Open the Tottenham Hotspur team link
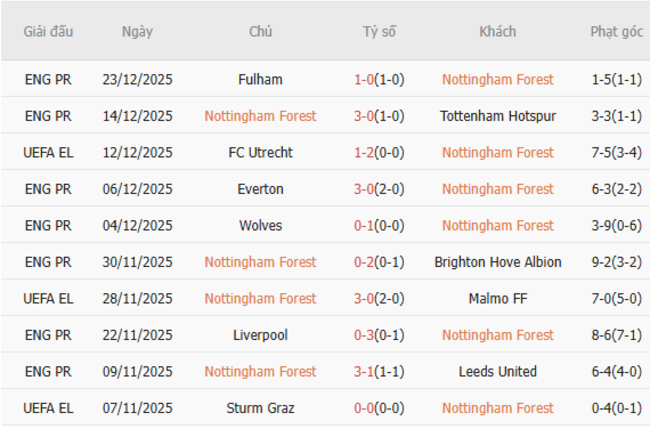 [497, 116]
